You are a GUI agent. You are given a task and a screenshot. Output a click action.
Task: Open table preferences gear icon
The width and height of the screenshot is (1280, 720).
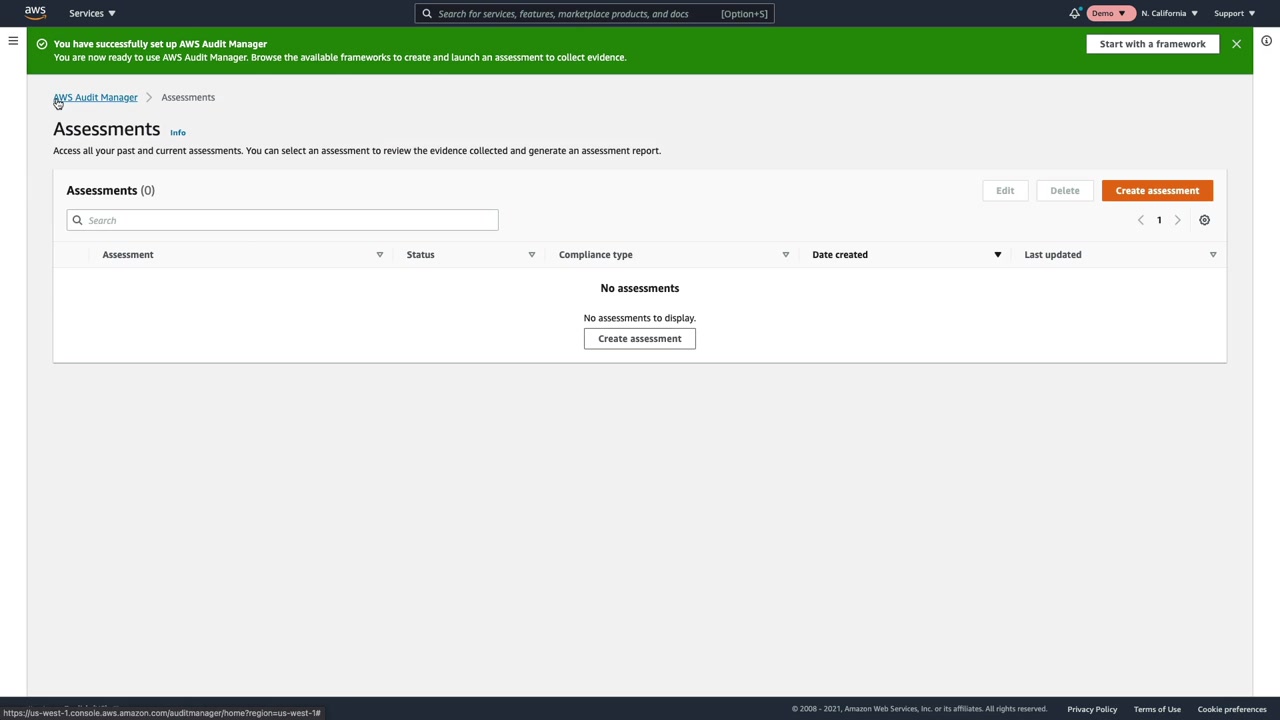coord(1204,220)
